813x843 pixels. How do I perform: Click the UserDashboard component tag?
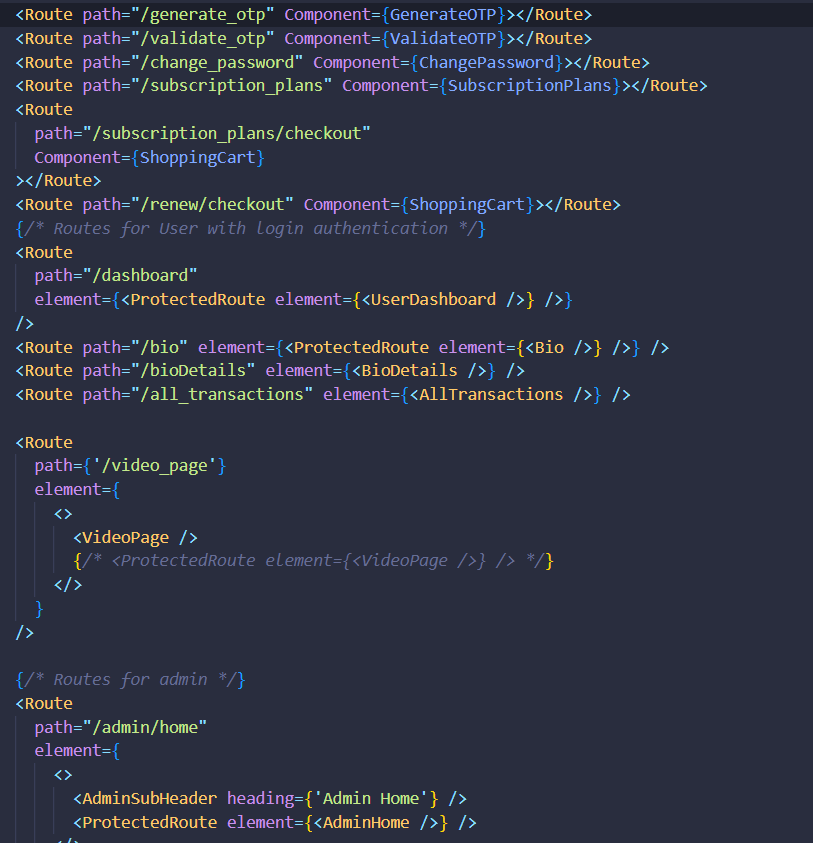click(x=437, y=299)
